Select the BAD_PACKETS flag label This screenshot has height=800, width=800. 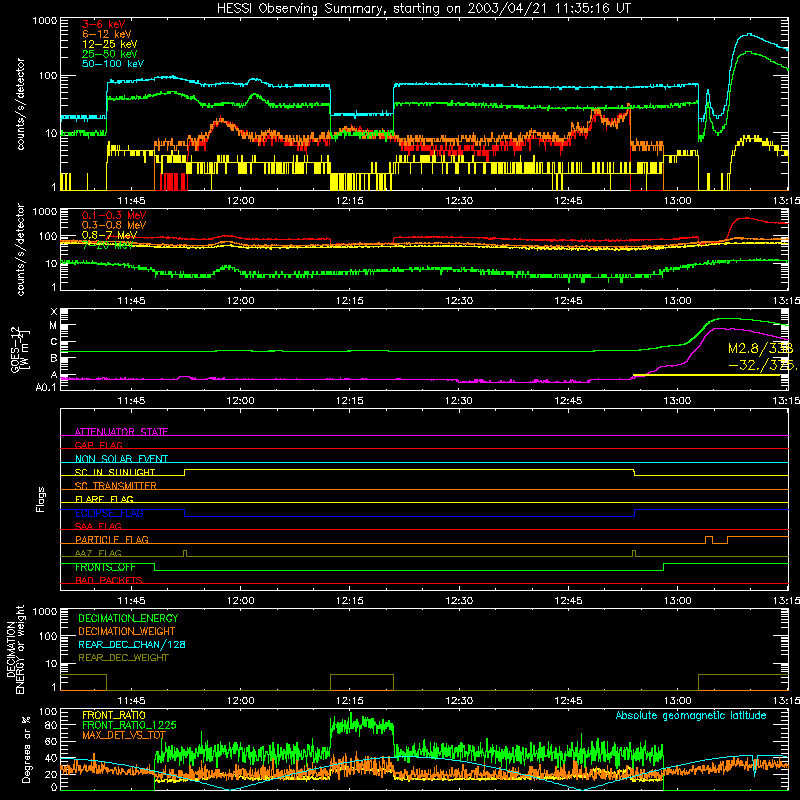[x=109, y=580]
